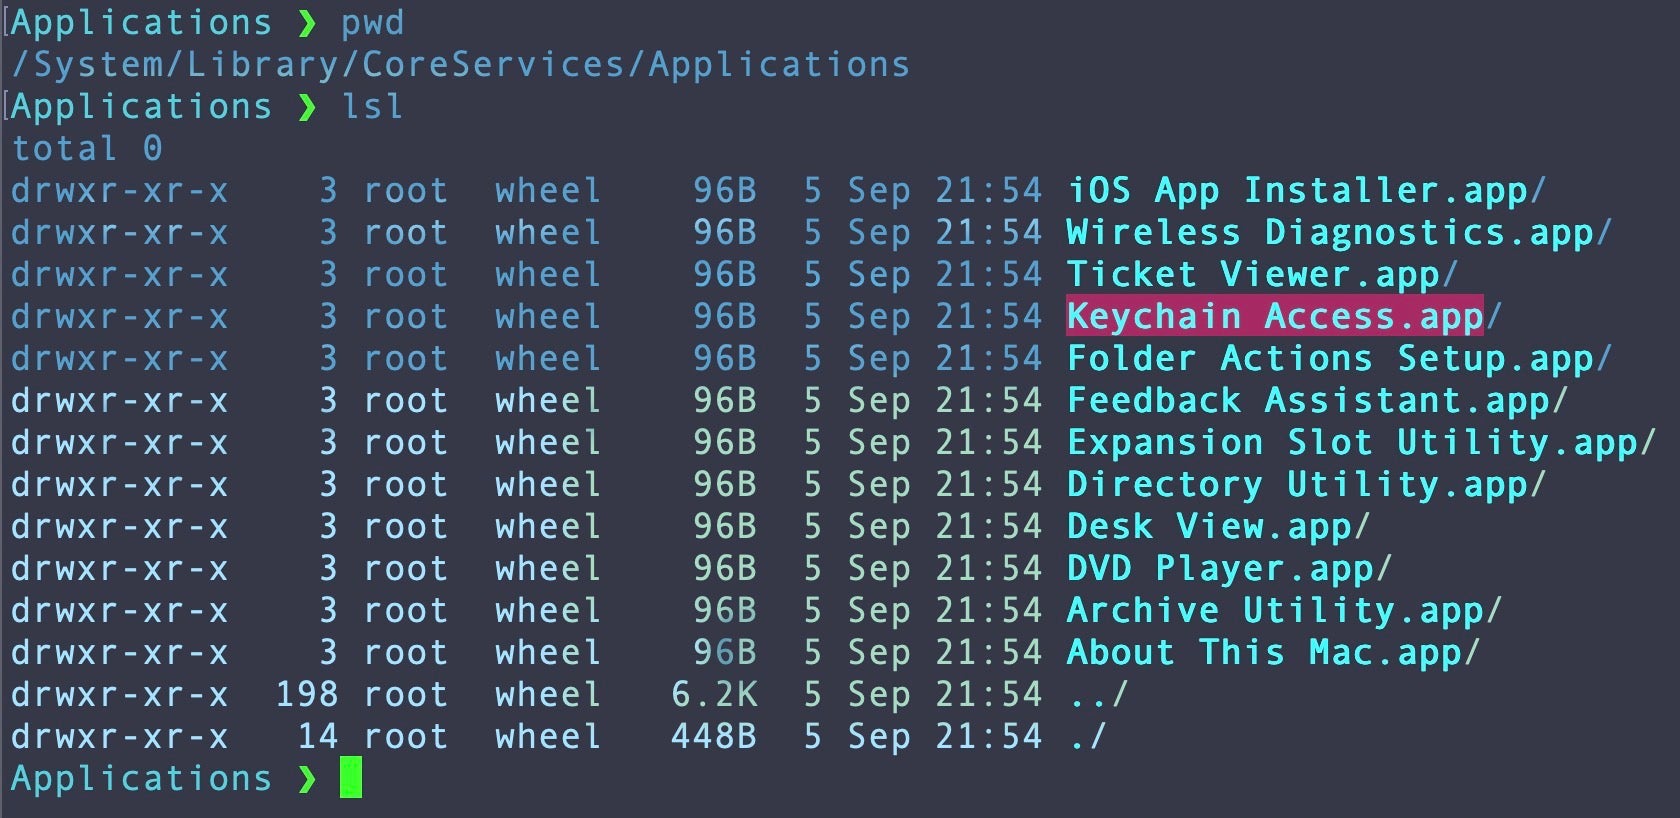Click on Ticket Viewer.app in the listing
Viewport: 1680px width, 818px height.
(x=1262, y=275)
